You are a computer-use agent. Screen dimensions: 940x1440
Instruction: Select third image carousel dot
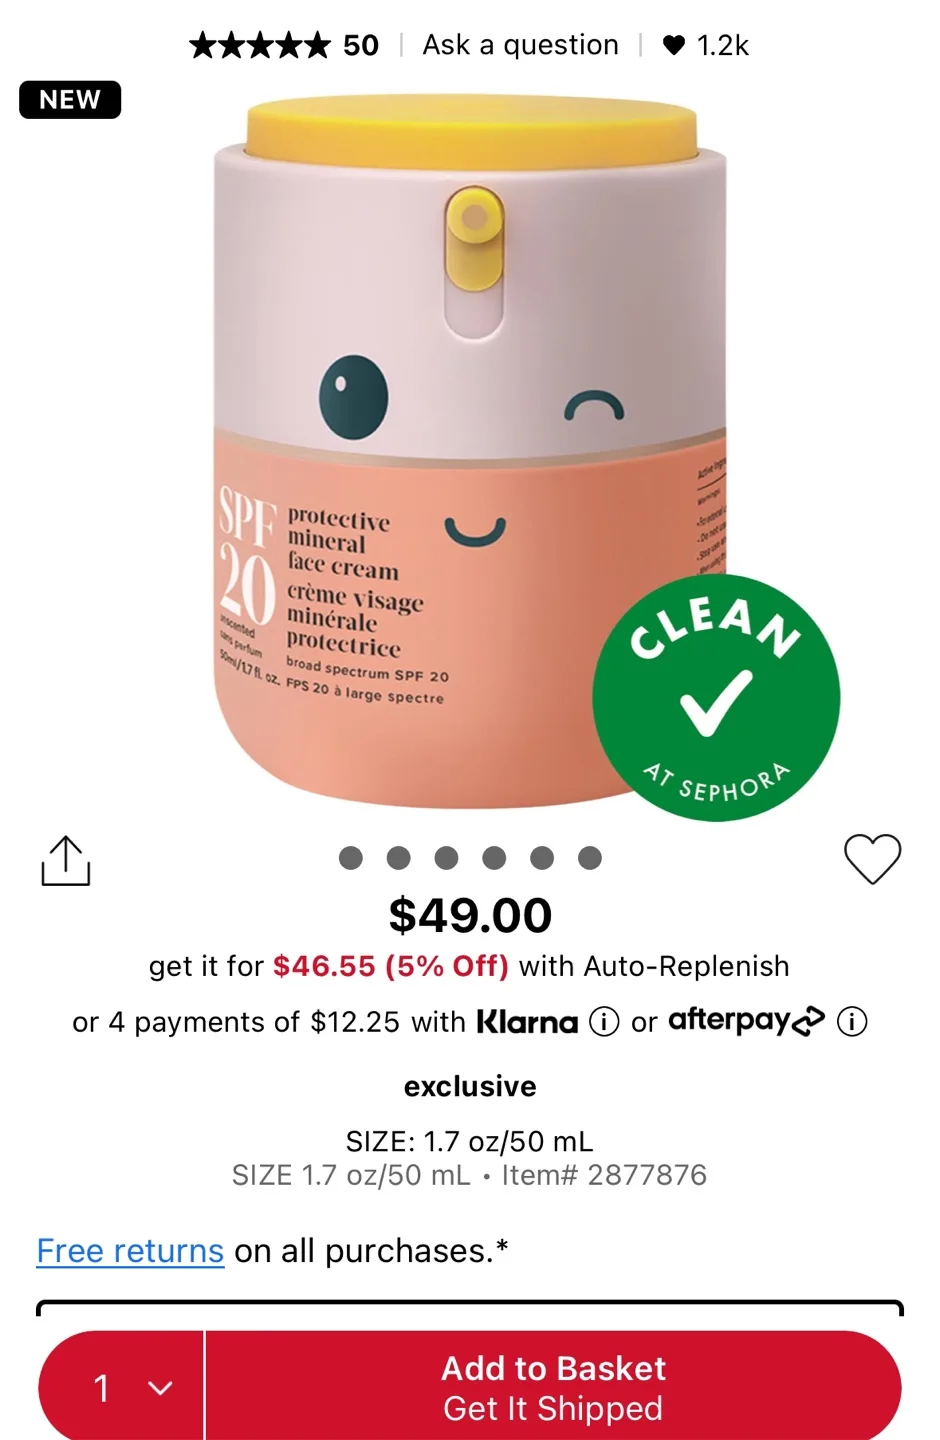(x=447, y=858)
